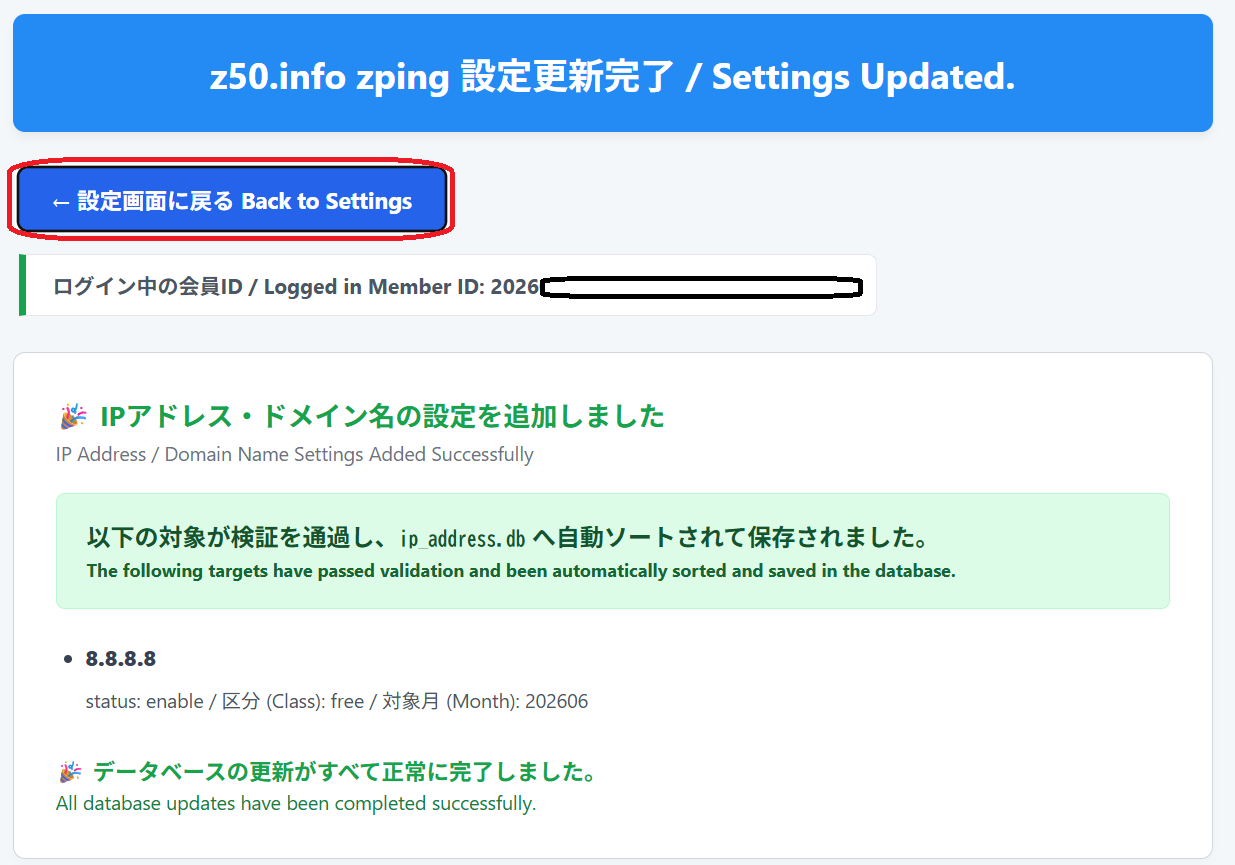The width and height of the screenshot is (1235, 865).
Task: Click the ip_address.db text in green notice
Action: coord(463,539)
